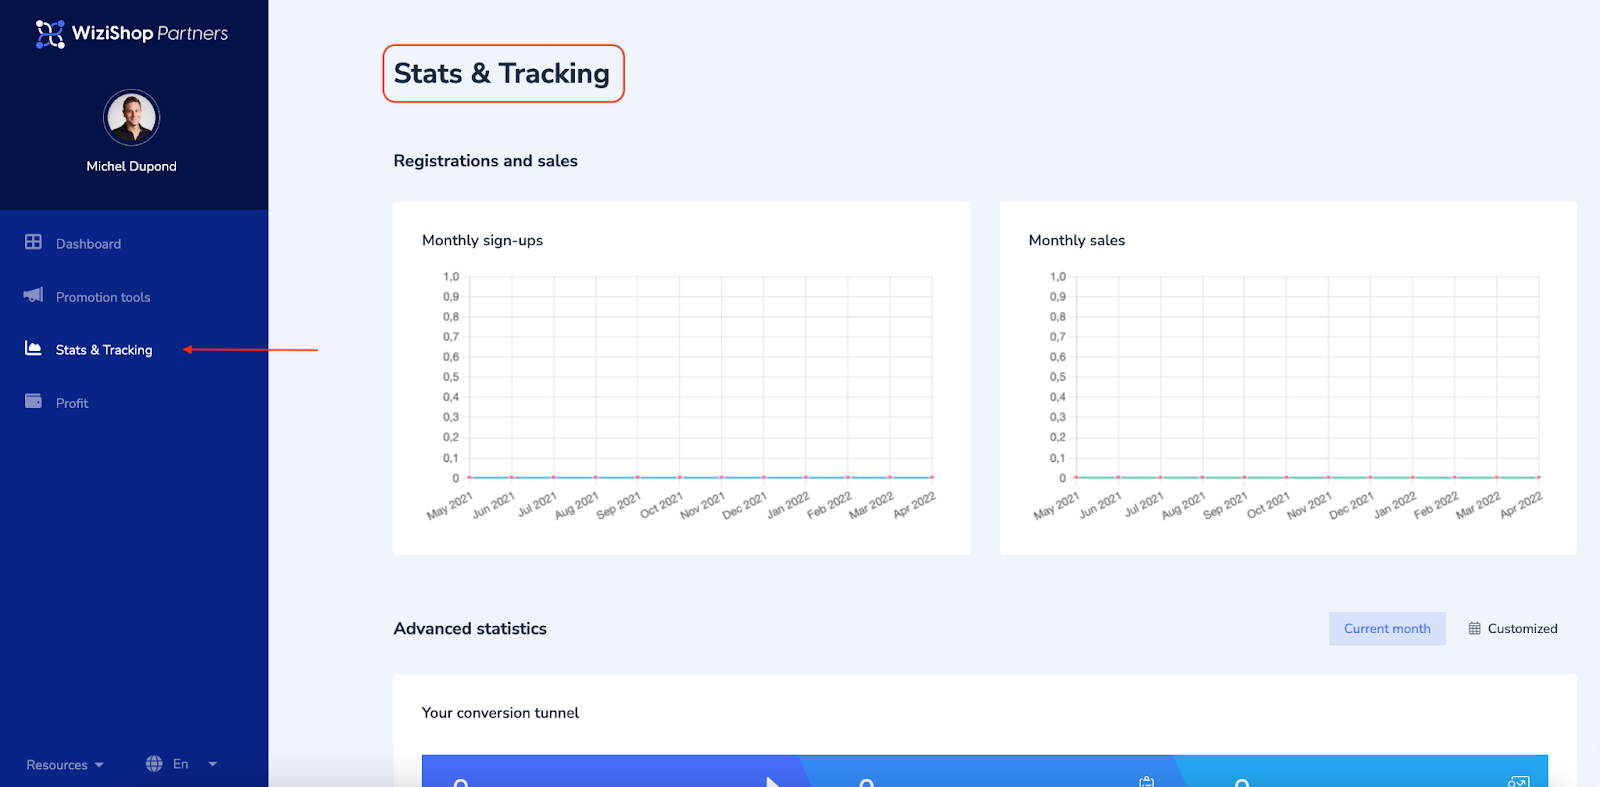The image size is (1600, 787).
Task: Click the Apr 2022 point on Monthly sign-ups chart
Action: coord(932,478)
